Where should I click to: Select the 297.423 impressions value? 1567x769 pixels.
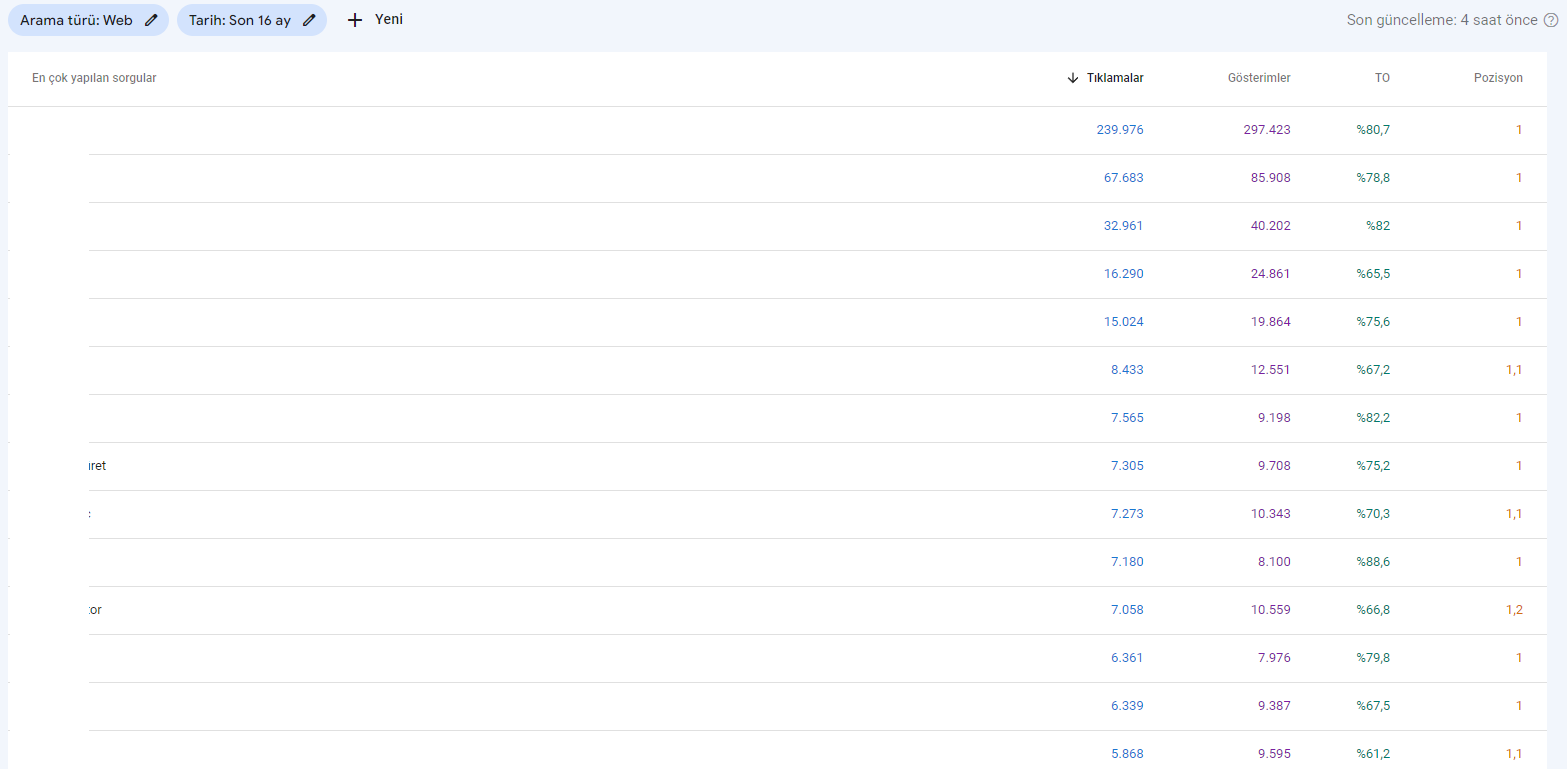(1267, 130)
